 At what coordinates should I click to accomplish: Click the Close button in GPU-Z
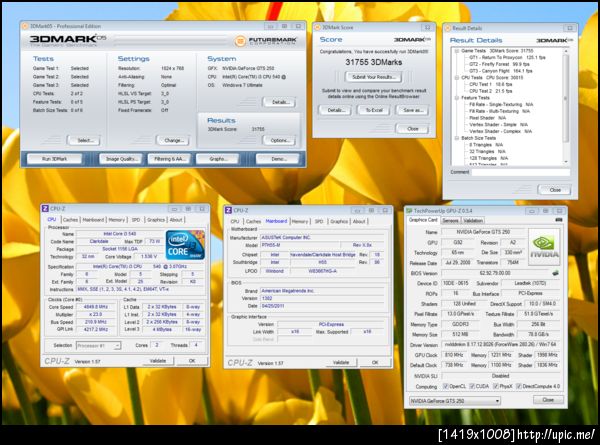(548, 400)
